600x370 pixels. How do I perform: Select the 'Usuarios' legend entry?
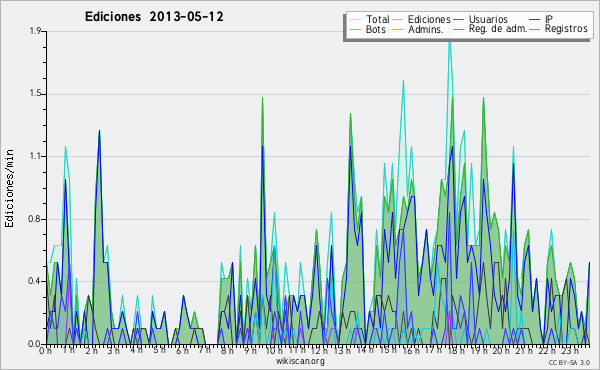(488, 19)
